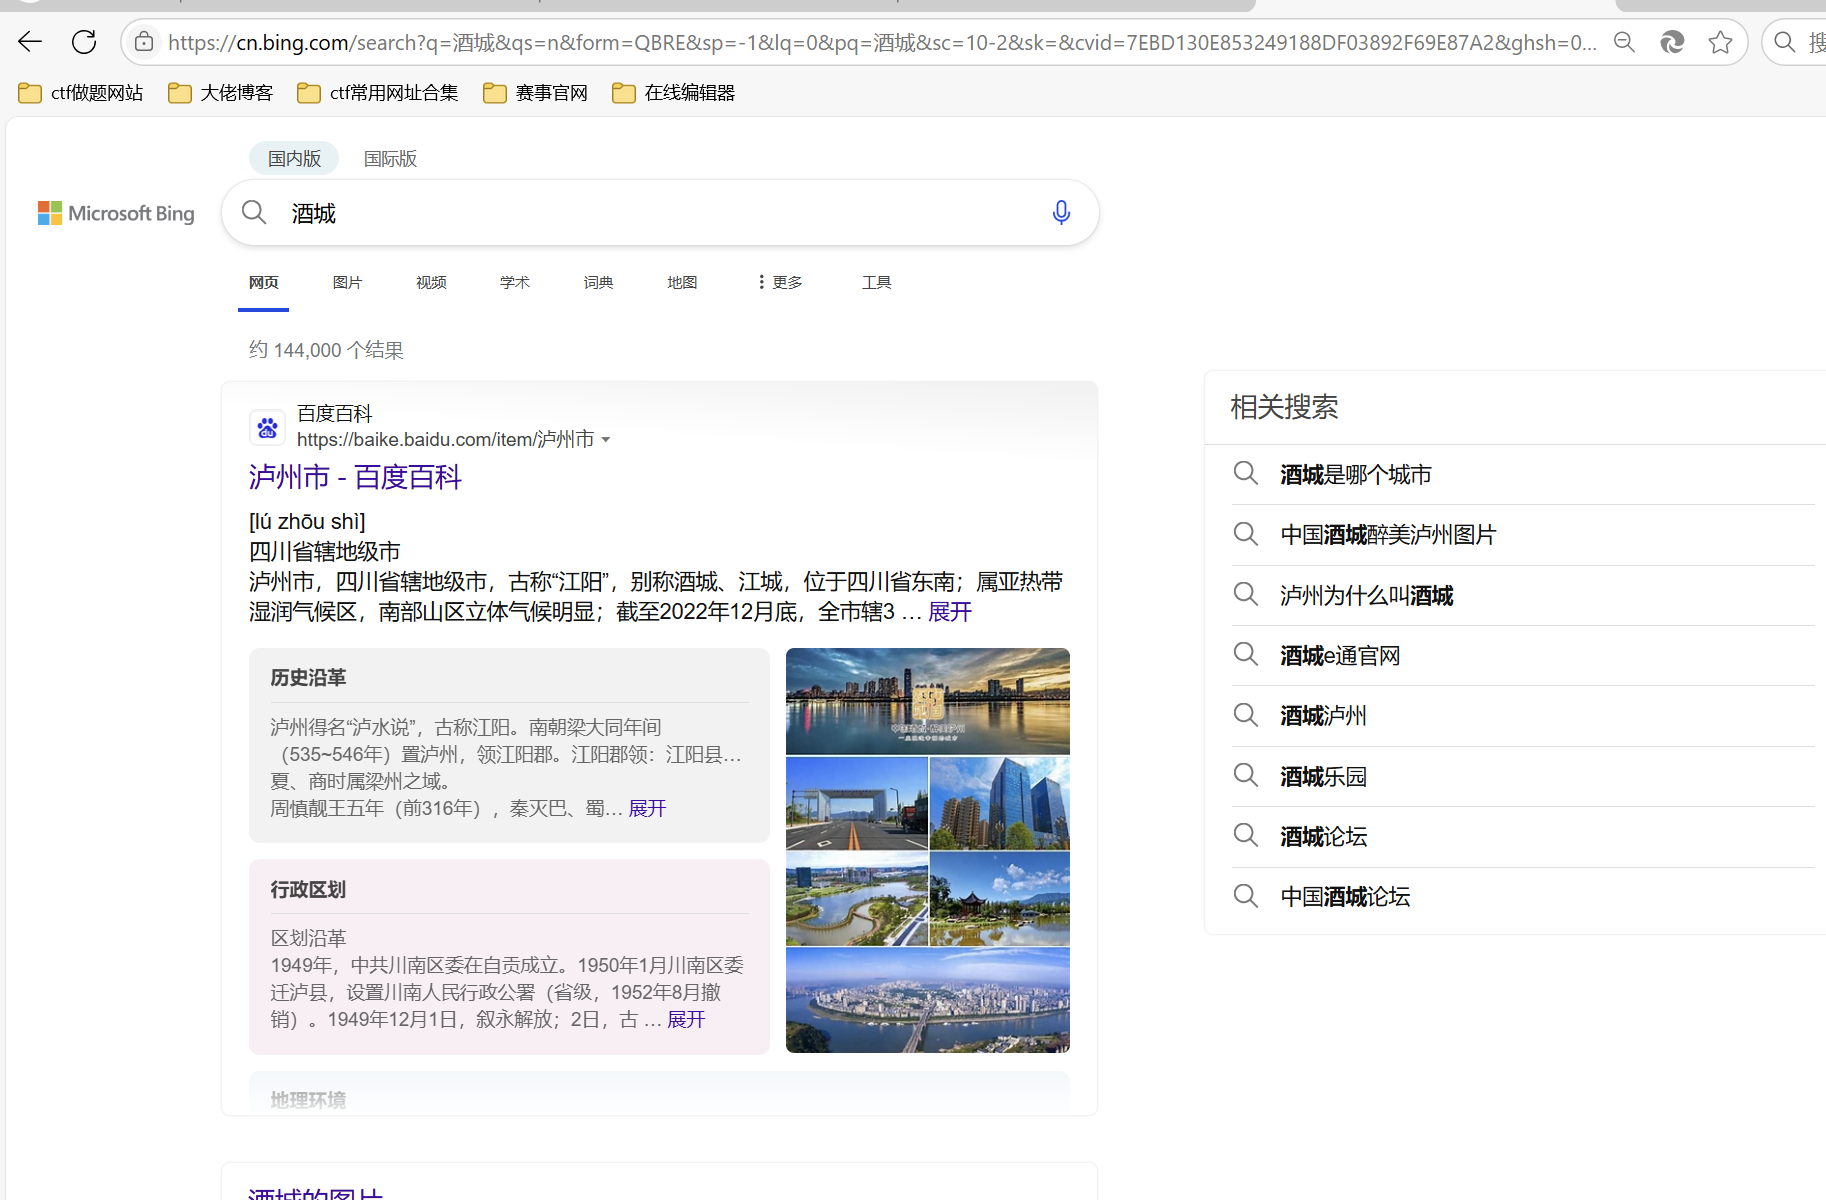The height and width of the screenshot is (1200, 1826).
Task: Click the search icon in the top-right box
Action: click(x=1785, y=42)
